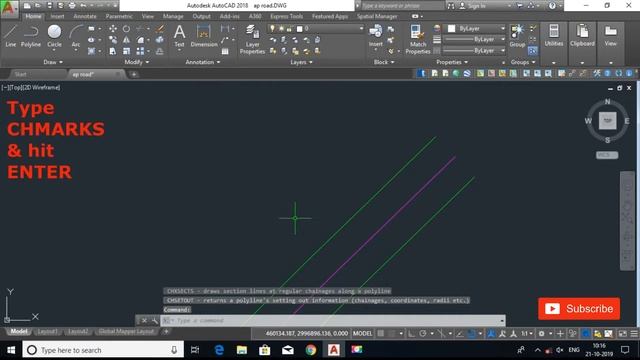Open the layer 0 dropdown list
Screen dimensions: 640x360
[361, 29]
